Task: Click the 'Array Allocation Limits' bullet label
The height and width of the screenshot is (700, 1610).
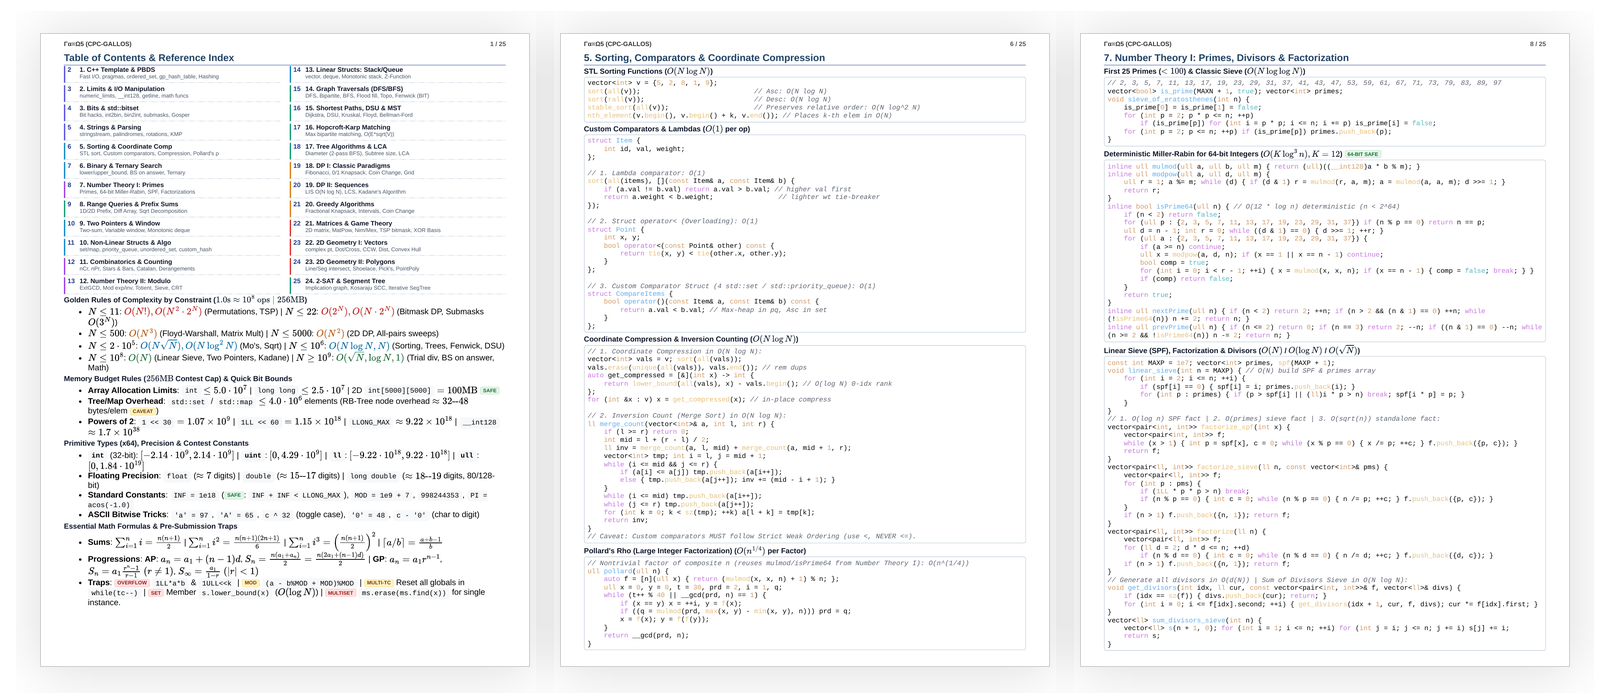Action: point(131,391)
